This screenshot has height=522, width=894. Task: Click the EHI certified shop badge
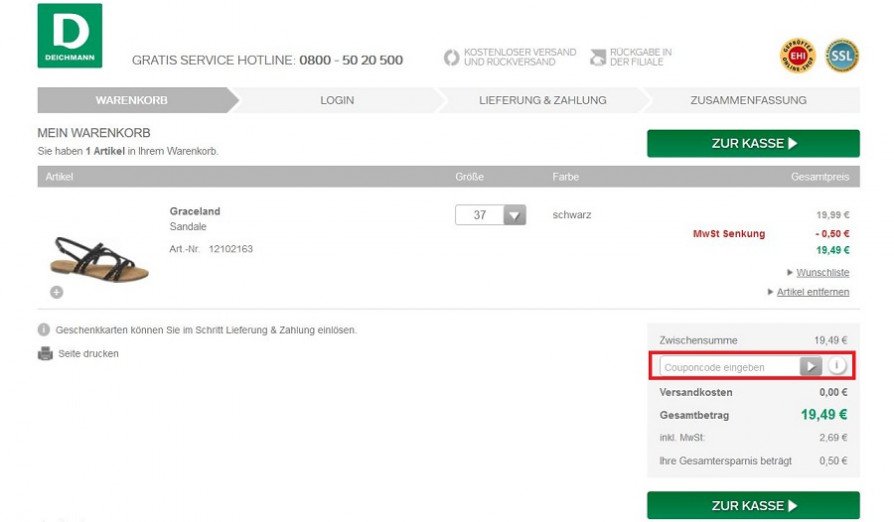point(798,56)
